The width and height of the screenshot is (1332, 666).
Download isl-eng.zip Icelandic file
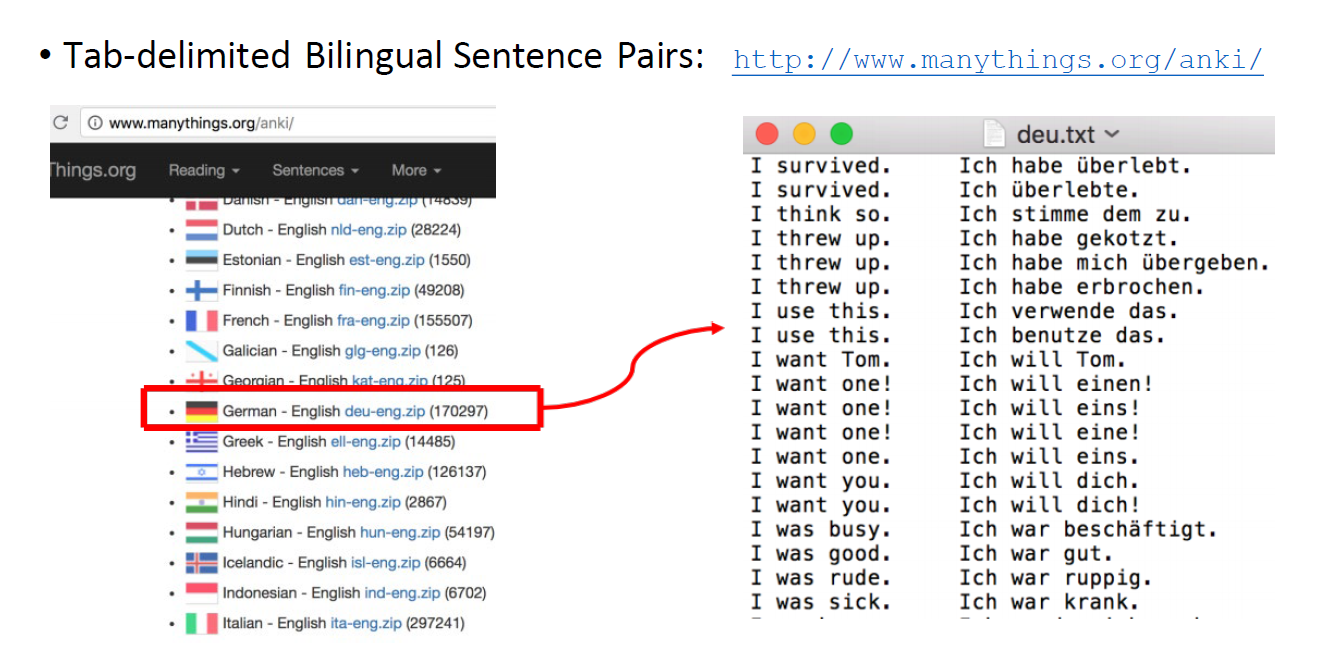tap(386, 562)
